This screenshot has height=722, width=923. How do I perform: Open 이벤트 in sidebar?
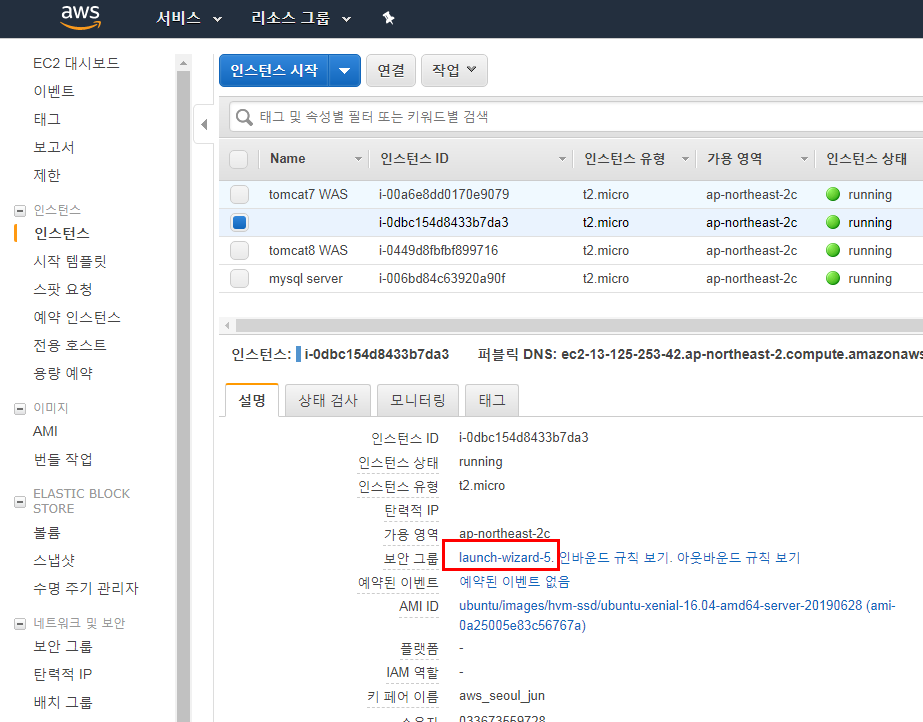click(54, 91)
